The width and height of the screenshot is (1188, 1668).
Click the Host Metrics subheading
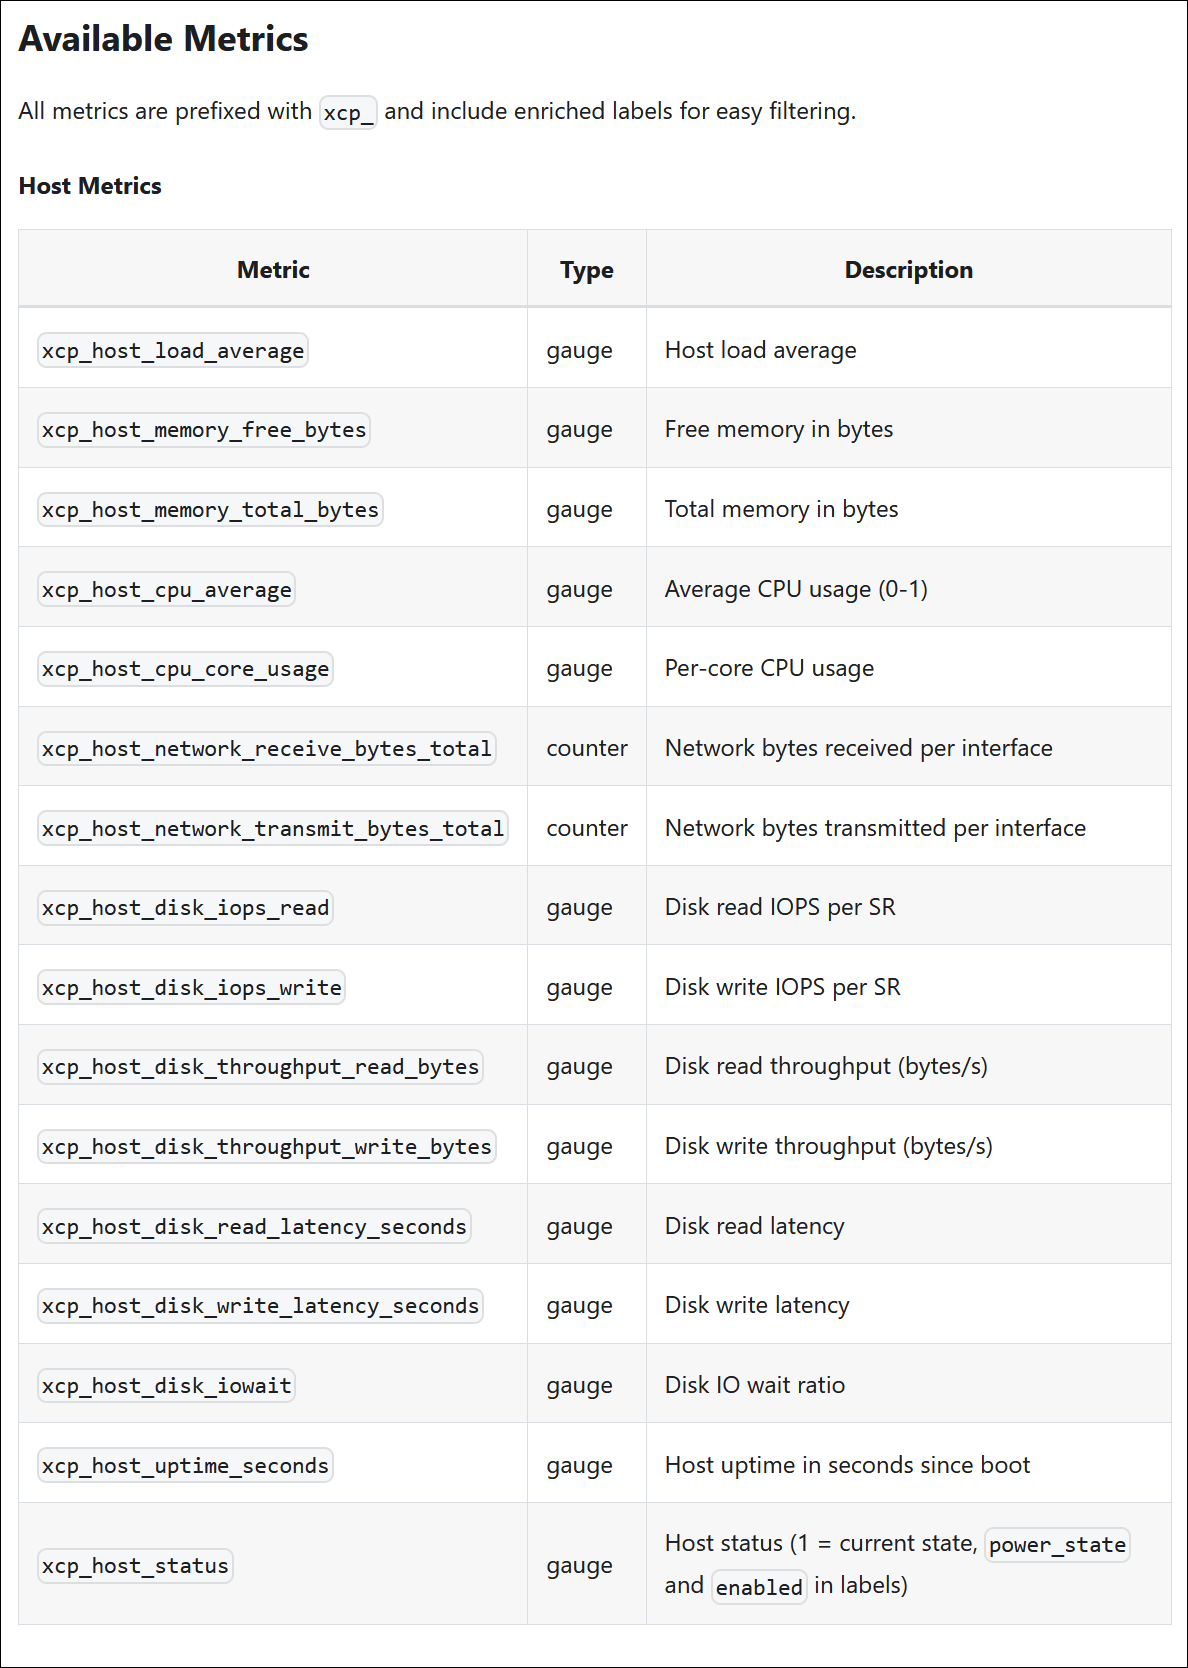(x=90, y=186)
